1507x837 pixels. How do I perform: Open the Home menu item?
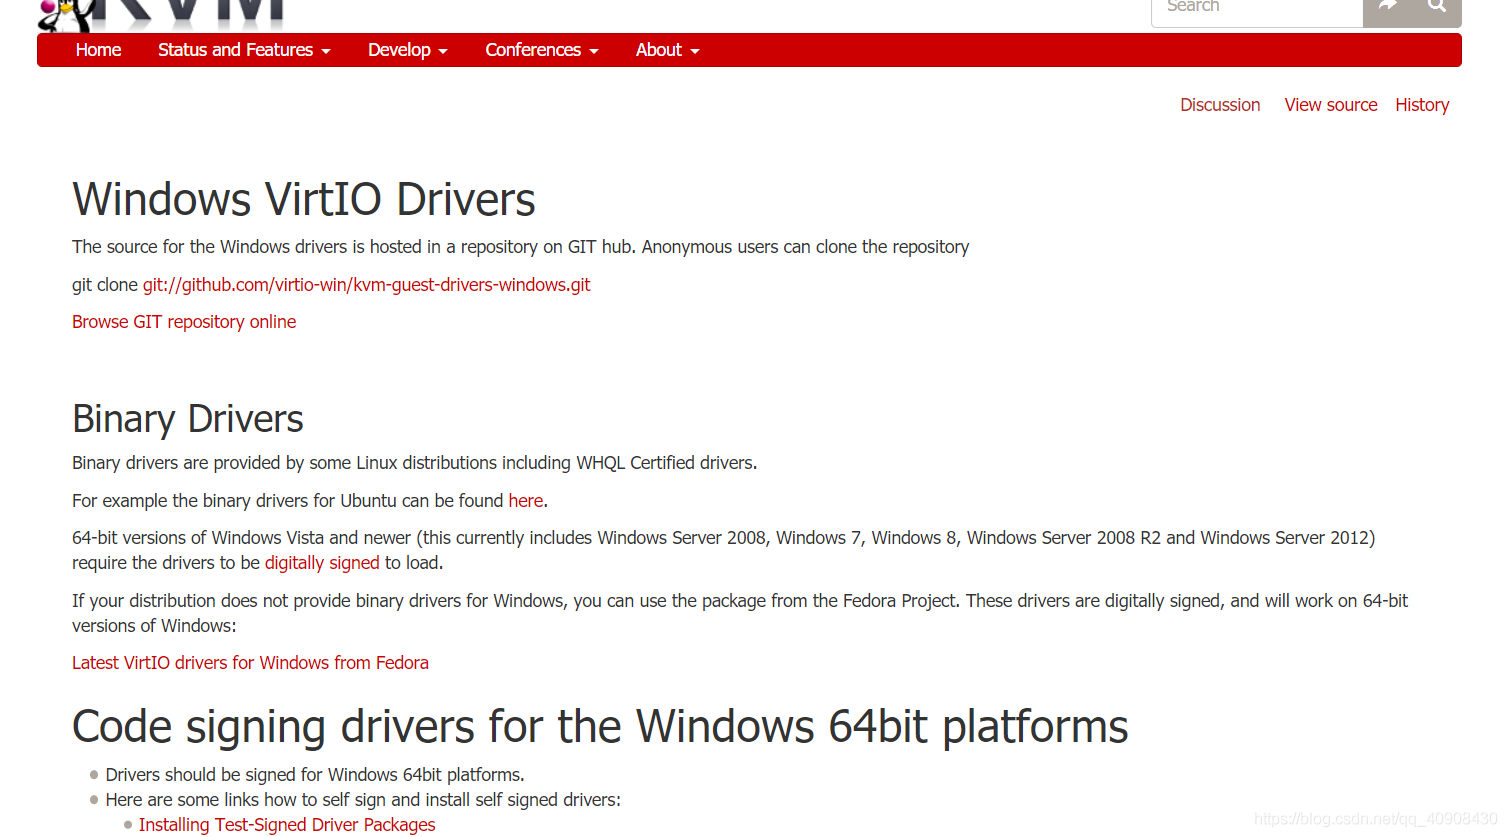point(98,50)
